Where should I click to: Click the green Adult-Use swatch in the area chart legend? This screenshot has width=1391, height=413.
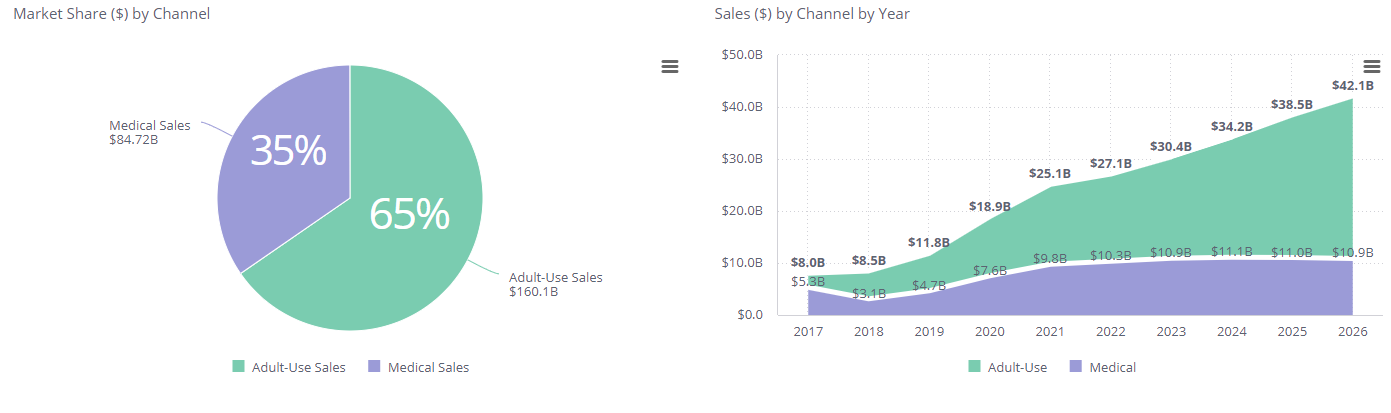[975, 367]
